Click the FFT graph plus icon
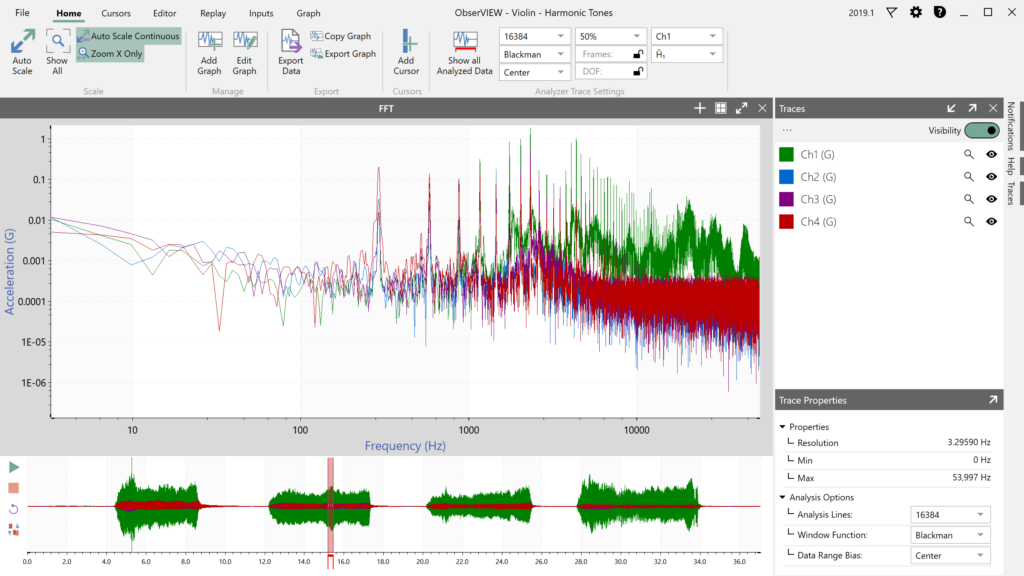The image size is (1024, 576). (x=699, y=108)
